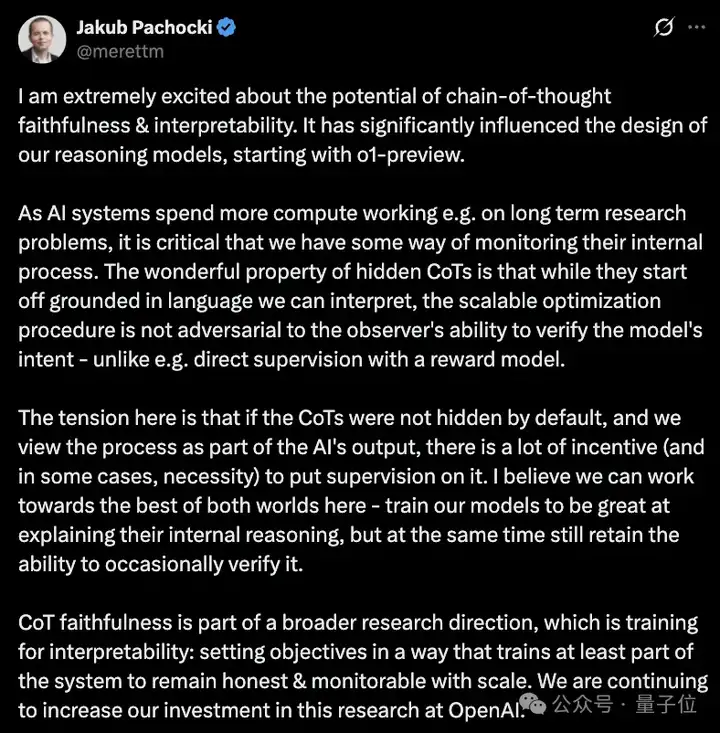Open the three-dot more options menu
This screenshot has height=733, width=720.
696,27
